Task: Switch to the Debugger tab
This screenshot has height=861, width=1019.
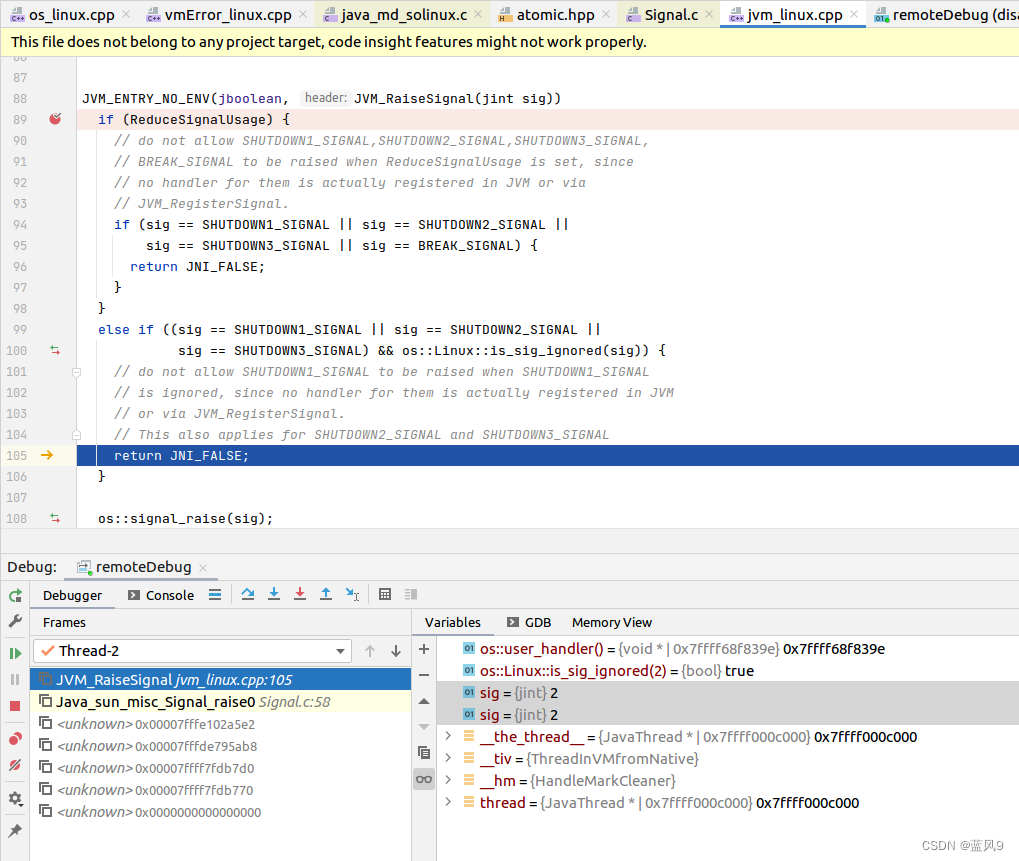Action: click(x=72, y=595)
